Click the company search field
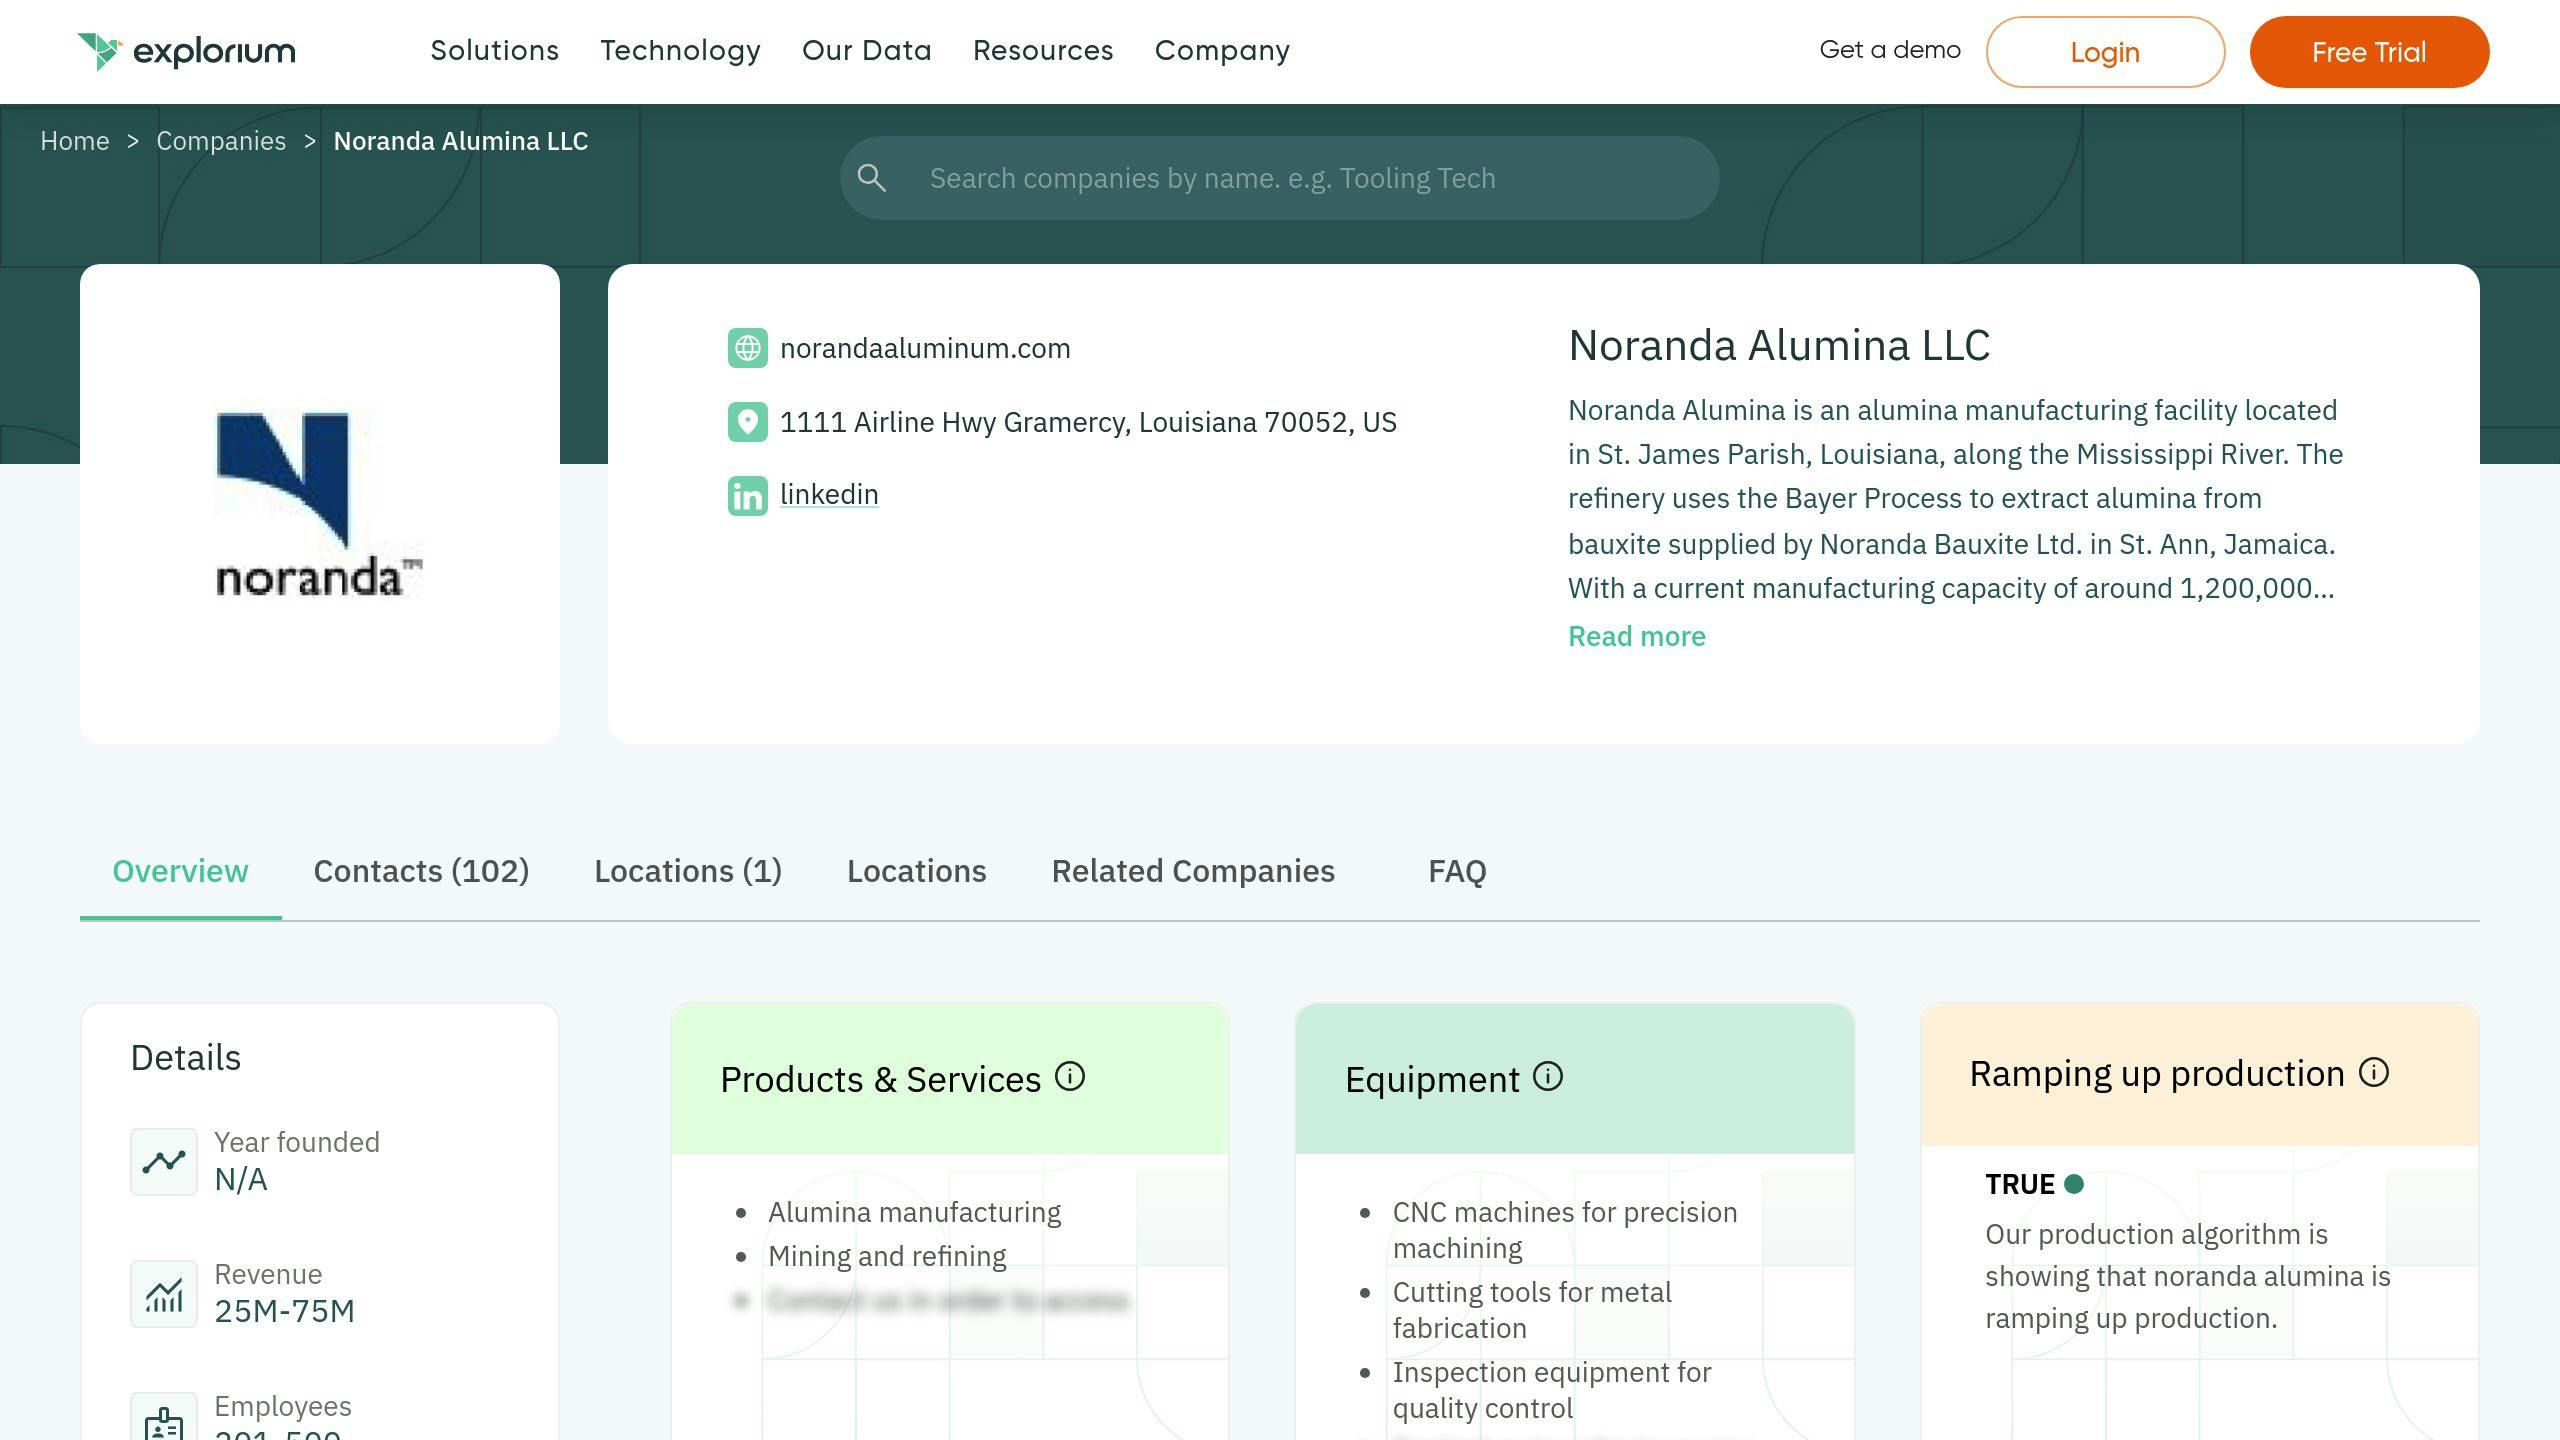 point(1280,178)
